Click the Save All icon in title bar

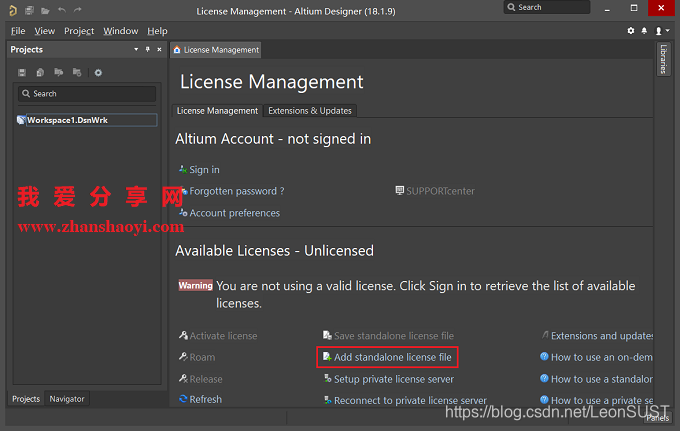tap(29, 10)
